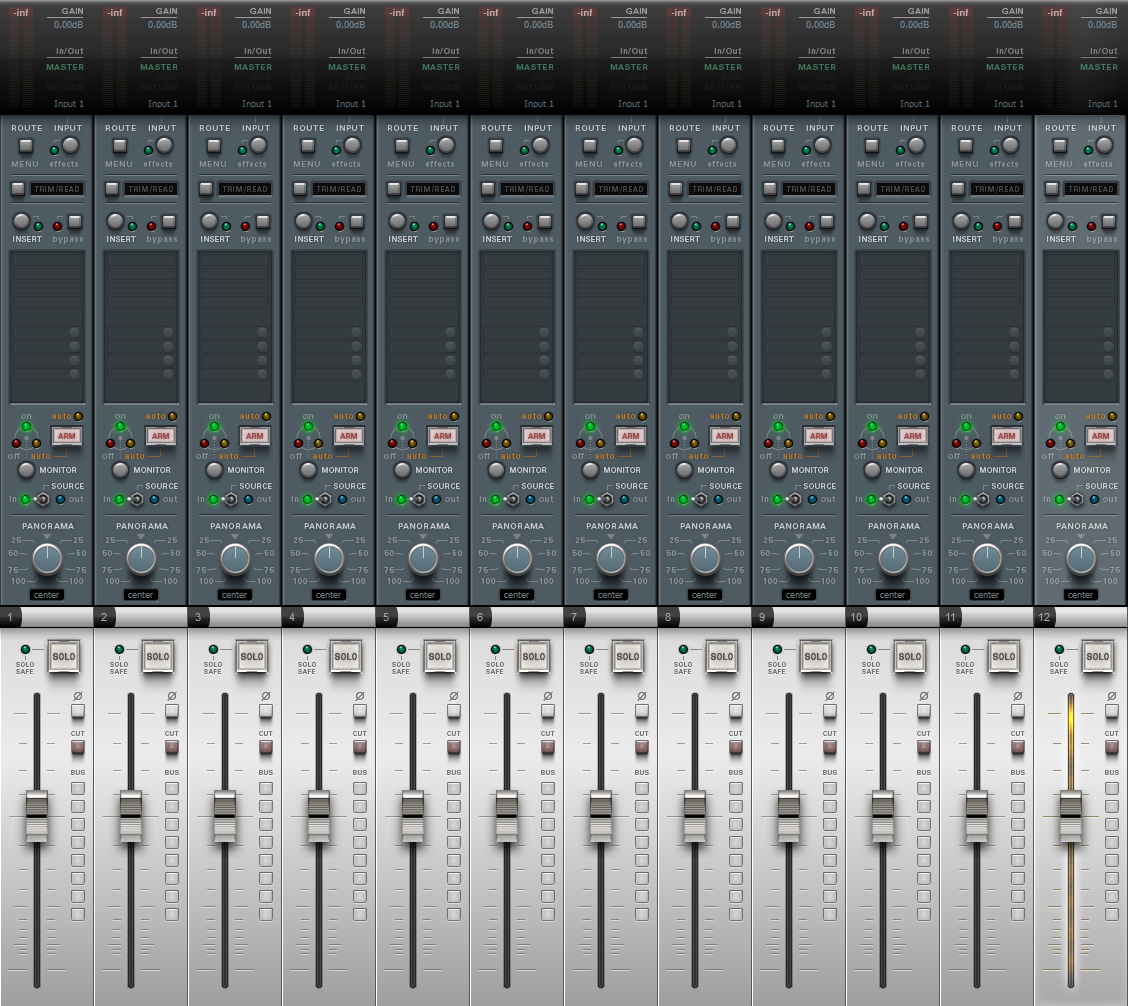Click the highlighted fader on channel 12
Image resolution: width=1128 pixels, height=1006 pixels.
[x=1070, y=816]
